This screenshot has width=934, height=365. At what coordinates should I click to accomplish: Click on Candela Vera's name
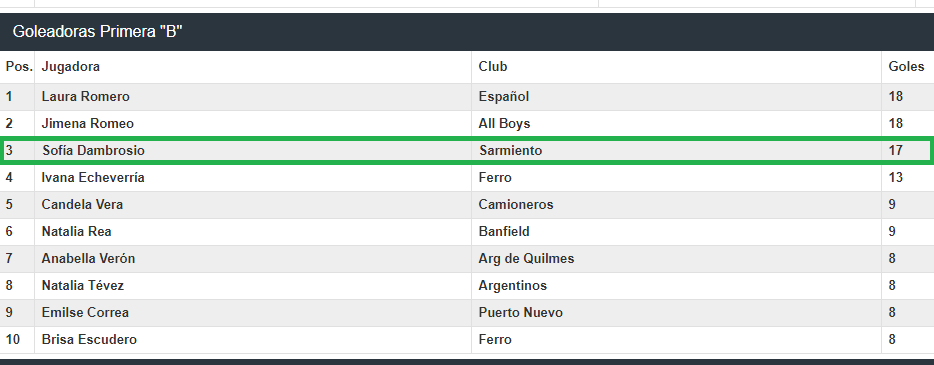[82, 204]
